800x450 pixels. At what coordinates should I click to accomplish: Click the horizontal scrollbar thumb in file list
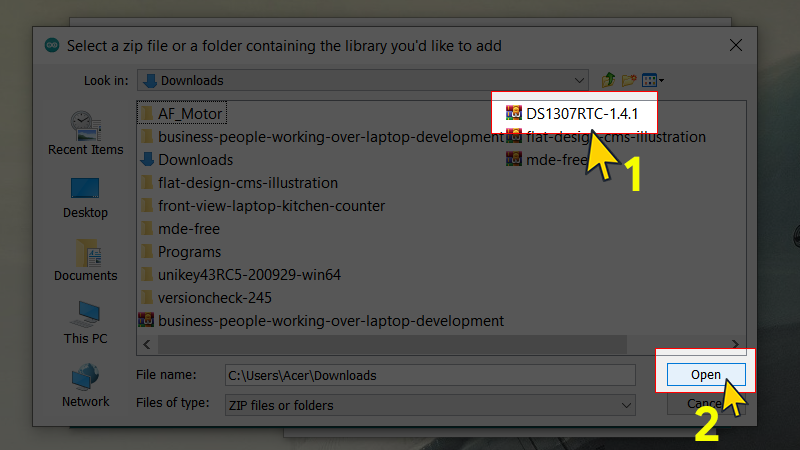click(392, 344)
